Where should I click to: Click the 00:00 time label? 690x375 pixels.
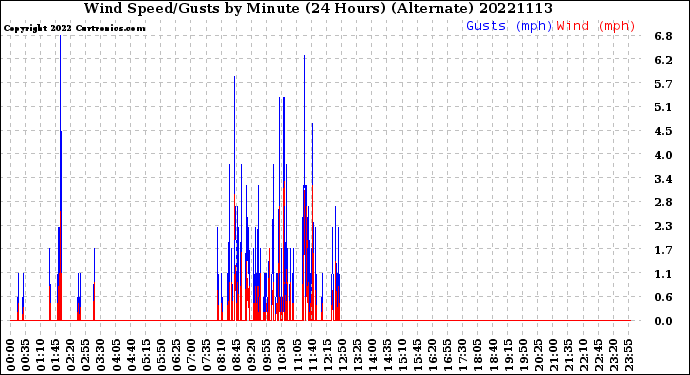tap(11, 355)
